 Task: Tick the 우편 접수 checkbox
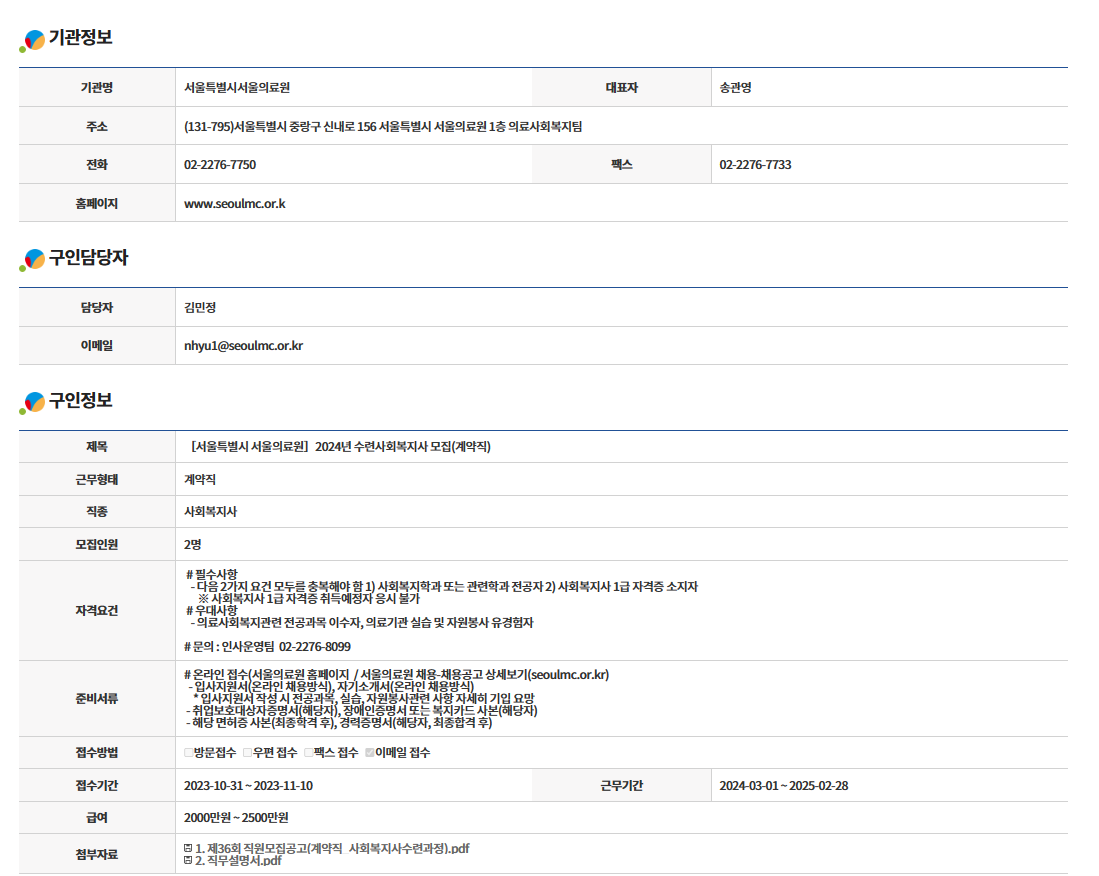[x=247, y=752]
